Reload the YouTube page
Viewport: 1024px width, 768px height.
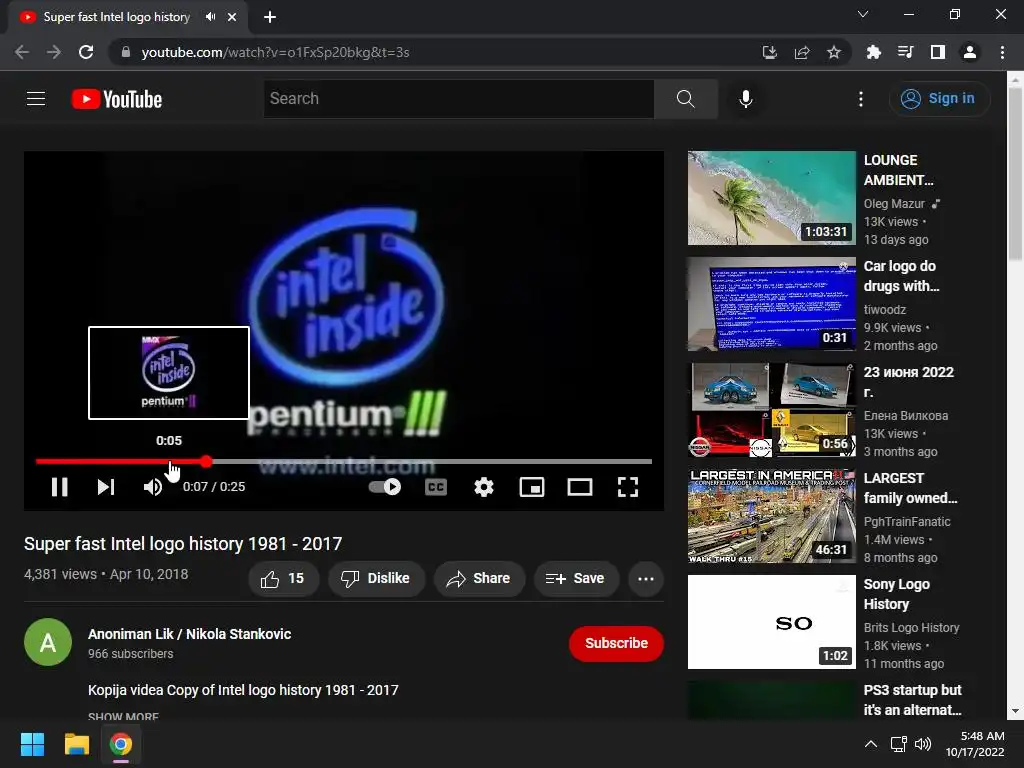tap(86, 52)
